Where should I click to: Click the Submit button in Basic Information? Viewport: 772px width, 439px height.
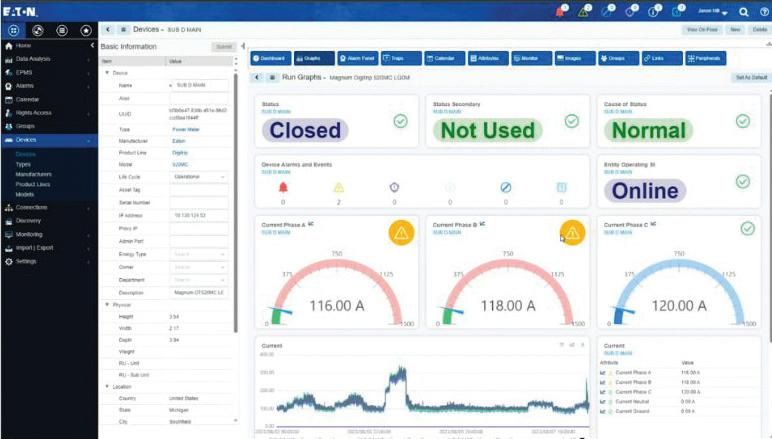click(x=224, y=47)
